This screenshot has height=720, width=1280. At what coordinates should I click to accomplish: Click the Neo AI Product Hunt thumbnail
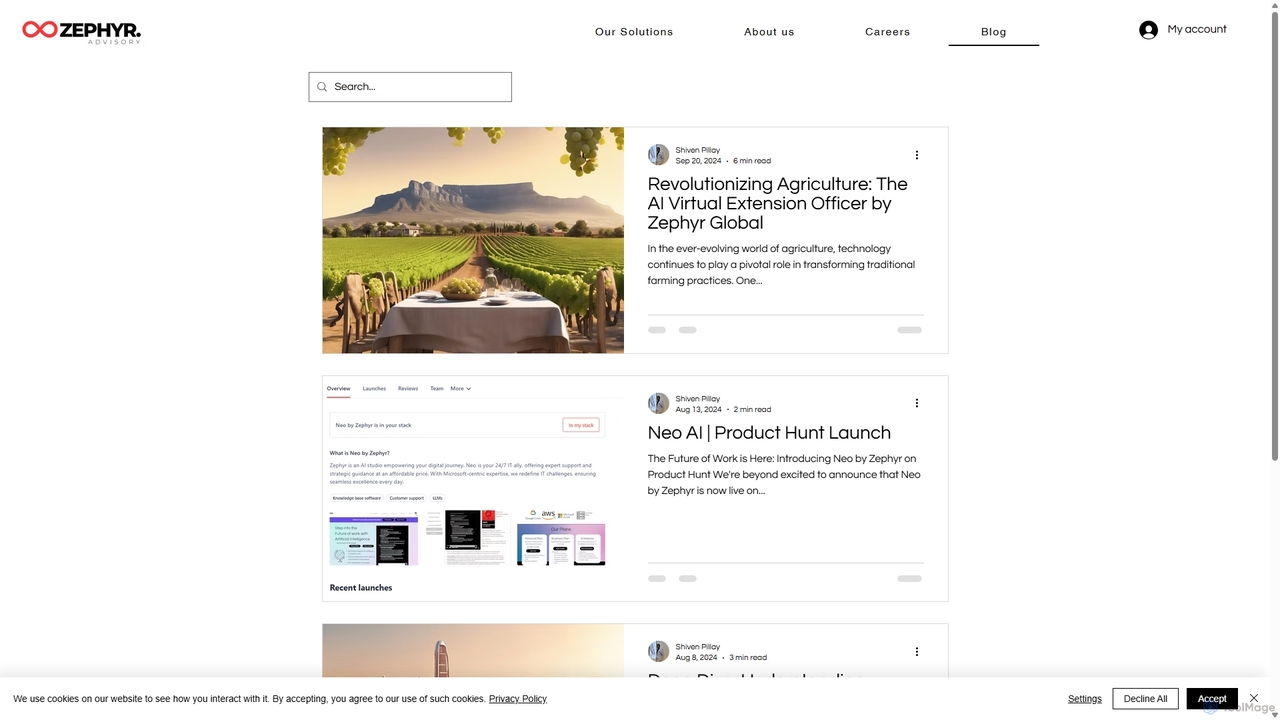[x=473, y=489]
